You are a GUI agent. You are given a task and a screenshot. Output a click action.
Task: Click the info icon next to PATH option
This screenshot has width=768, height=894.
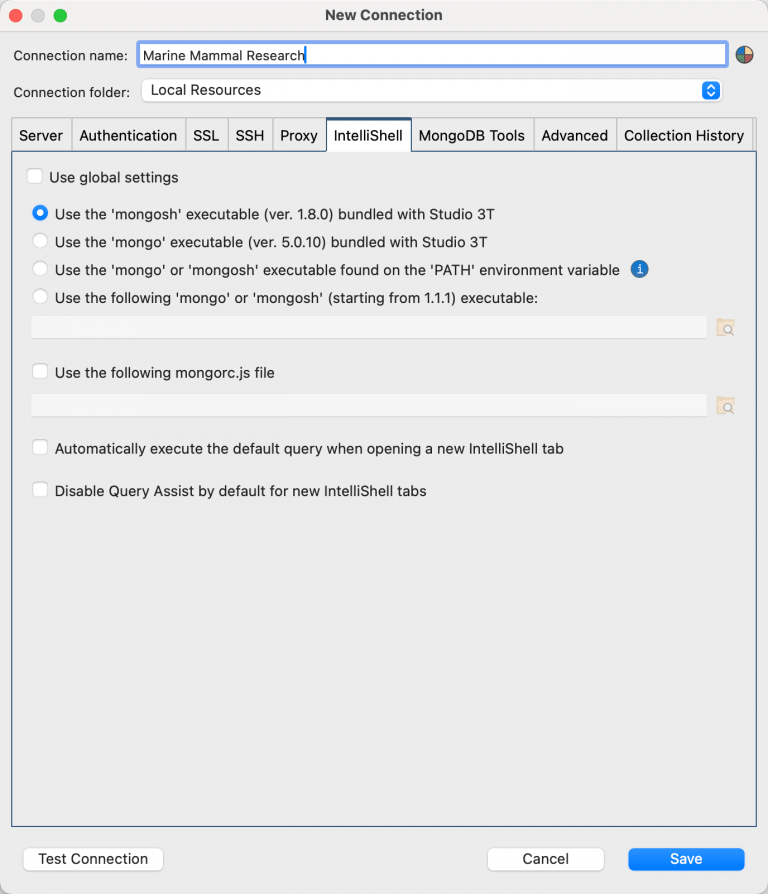639,269
